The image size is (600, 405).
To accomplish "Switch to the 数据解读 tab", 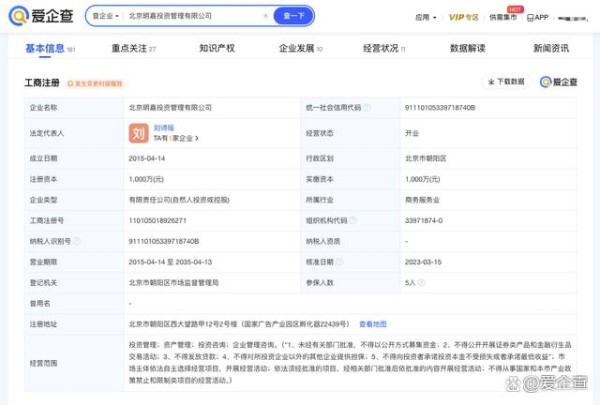I will tap(468, 48).
